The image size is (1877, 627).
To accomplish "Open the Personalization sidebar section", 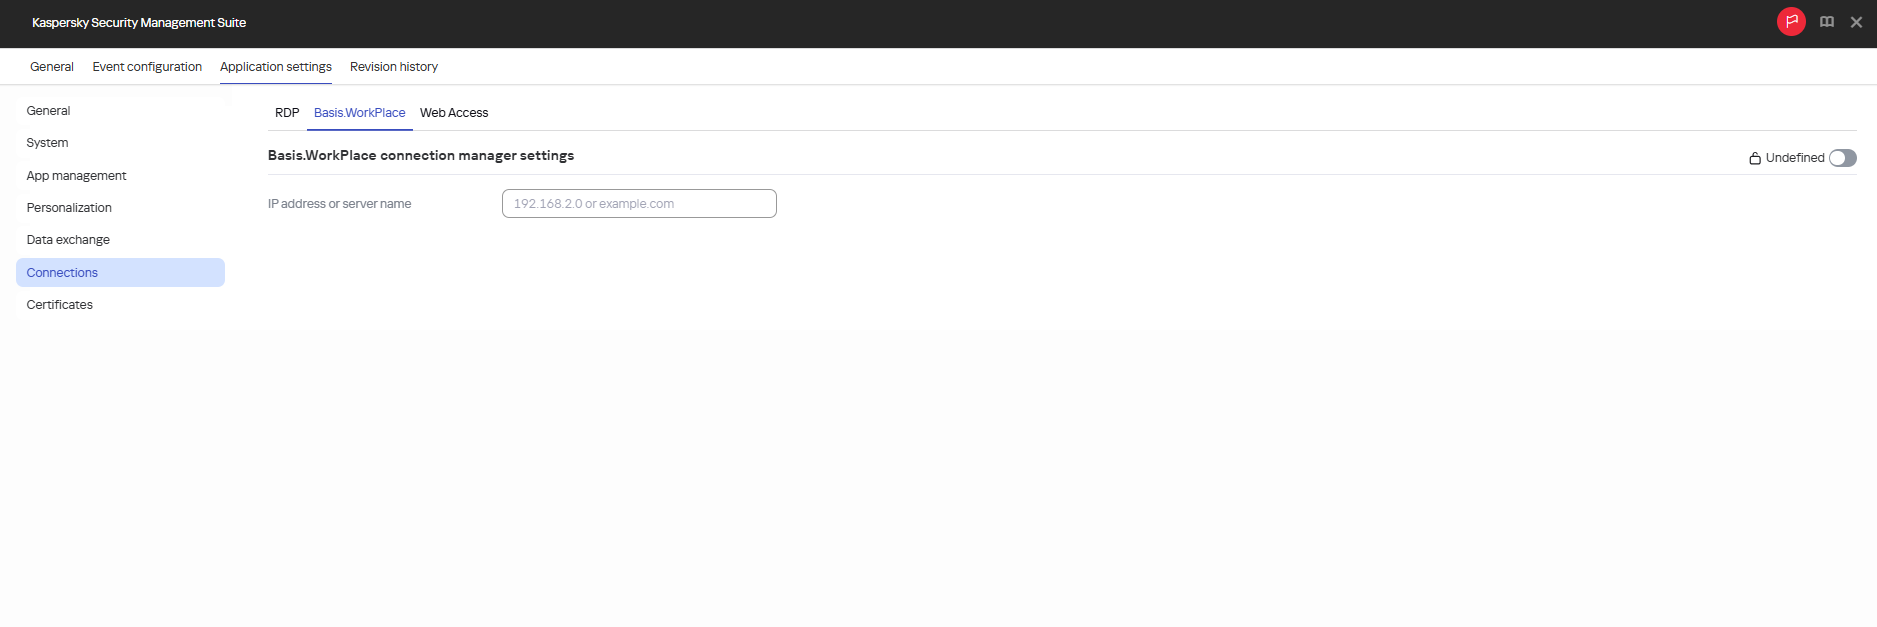I will pyautogui.click(x=120, y=208).
